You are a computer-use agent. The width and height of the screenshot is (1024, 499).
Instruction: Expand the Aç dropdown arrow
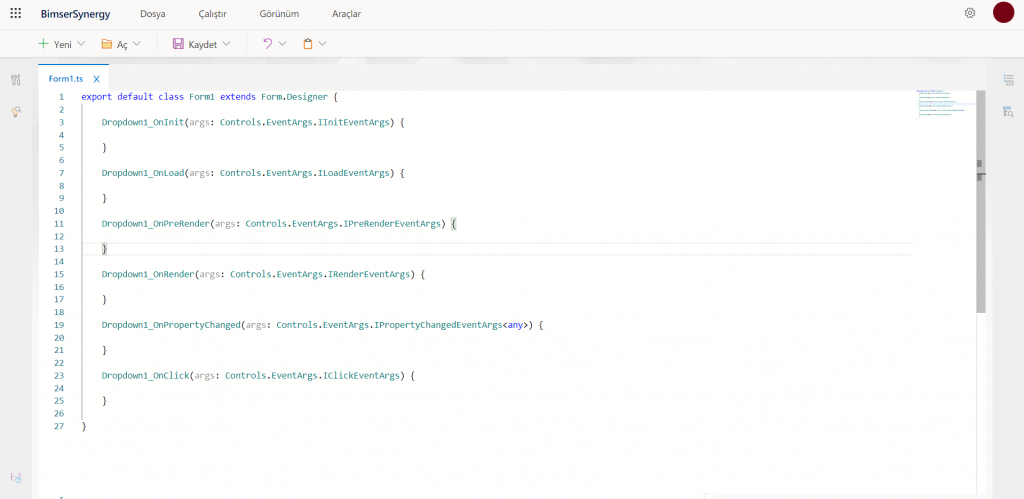[x=137, y=44]
